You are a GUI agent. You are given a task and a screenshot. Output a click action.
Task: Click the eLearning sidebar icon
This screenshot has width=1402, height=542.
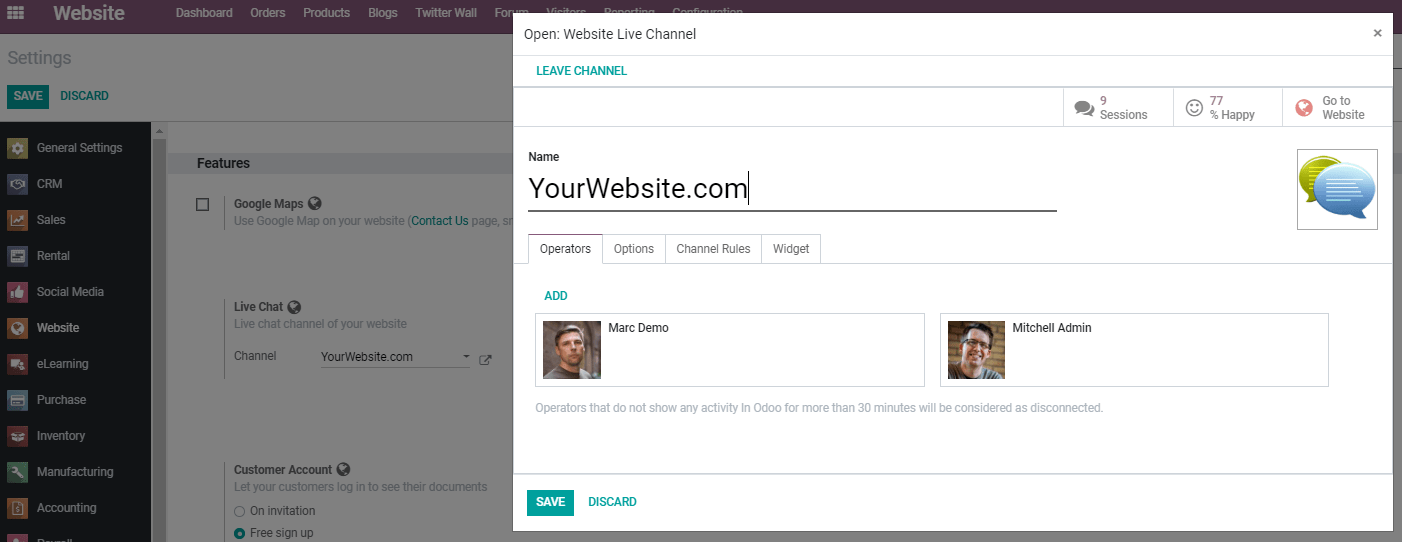(x=17, y=364)
